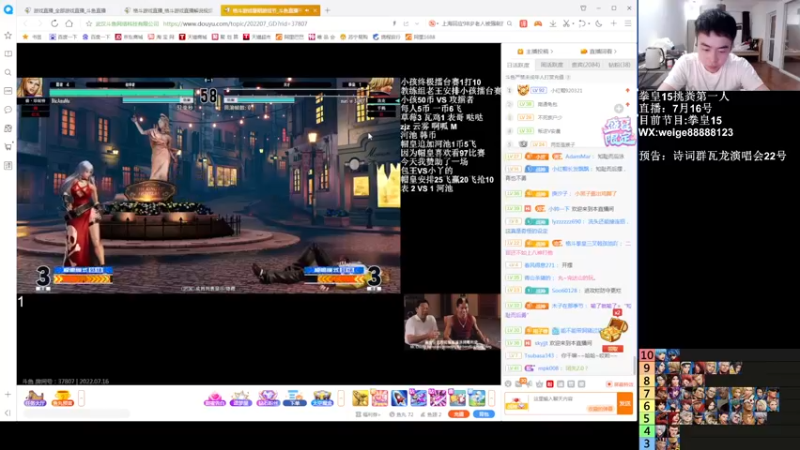The width and height of the screenshot is (800, 450).
Task: Click the orange recharge pill button
Action: click(459, 414)
